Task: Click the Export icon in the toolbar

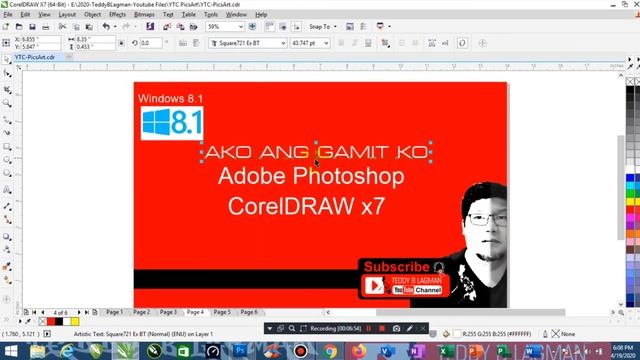Action: pyautogui.click(x=180, y=27)
